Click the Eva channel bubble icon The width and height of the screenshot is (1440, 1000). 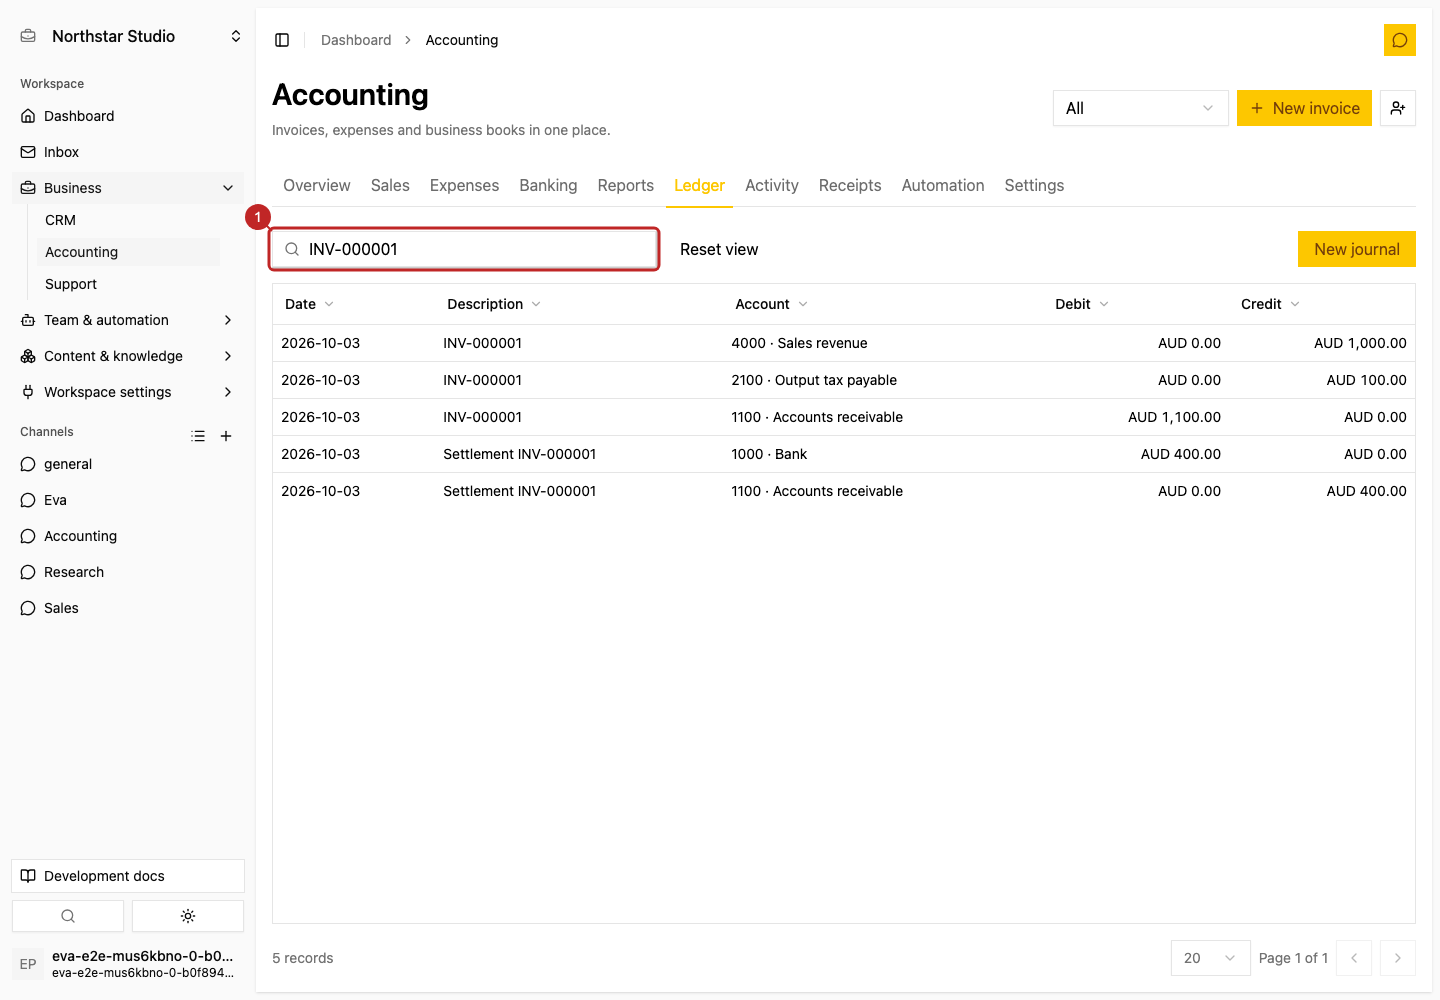tap(28, 500)
